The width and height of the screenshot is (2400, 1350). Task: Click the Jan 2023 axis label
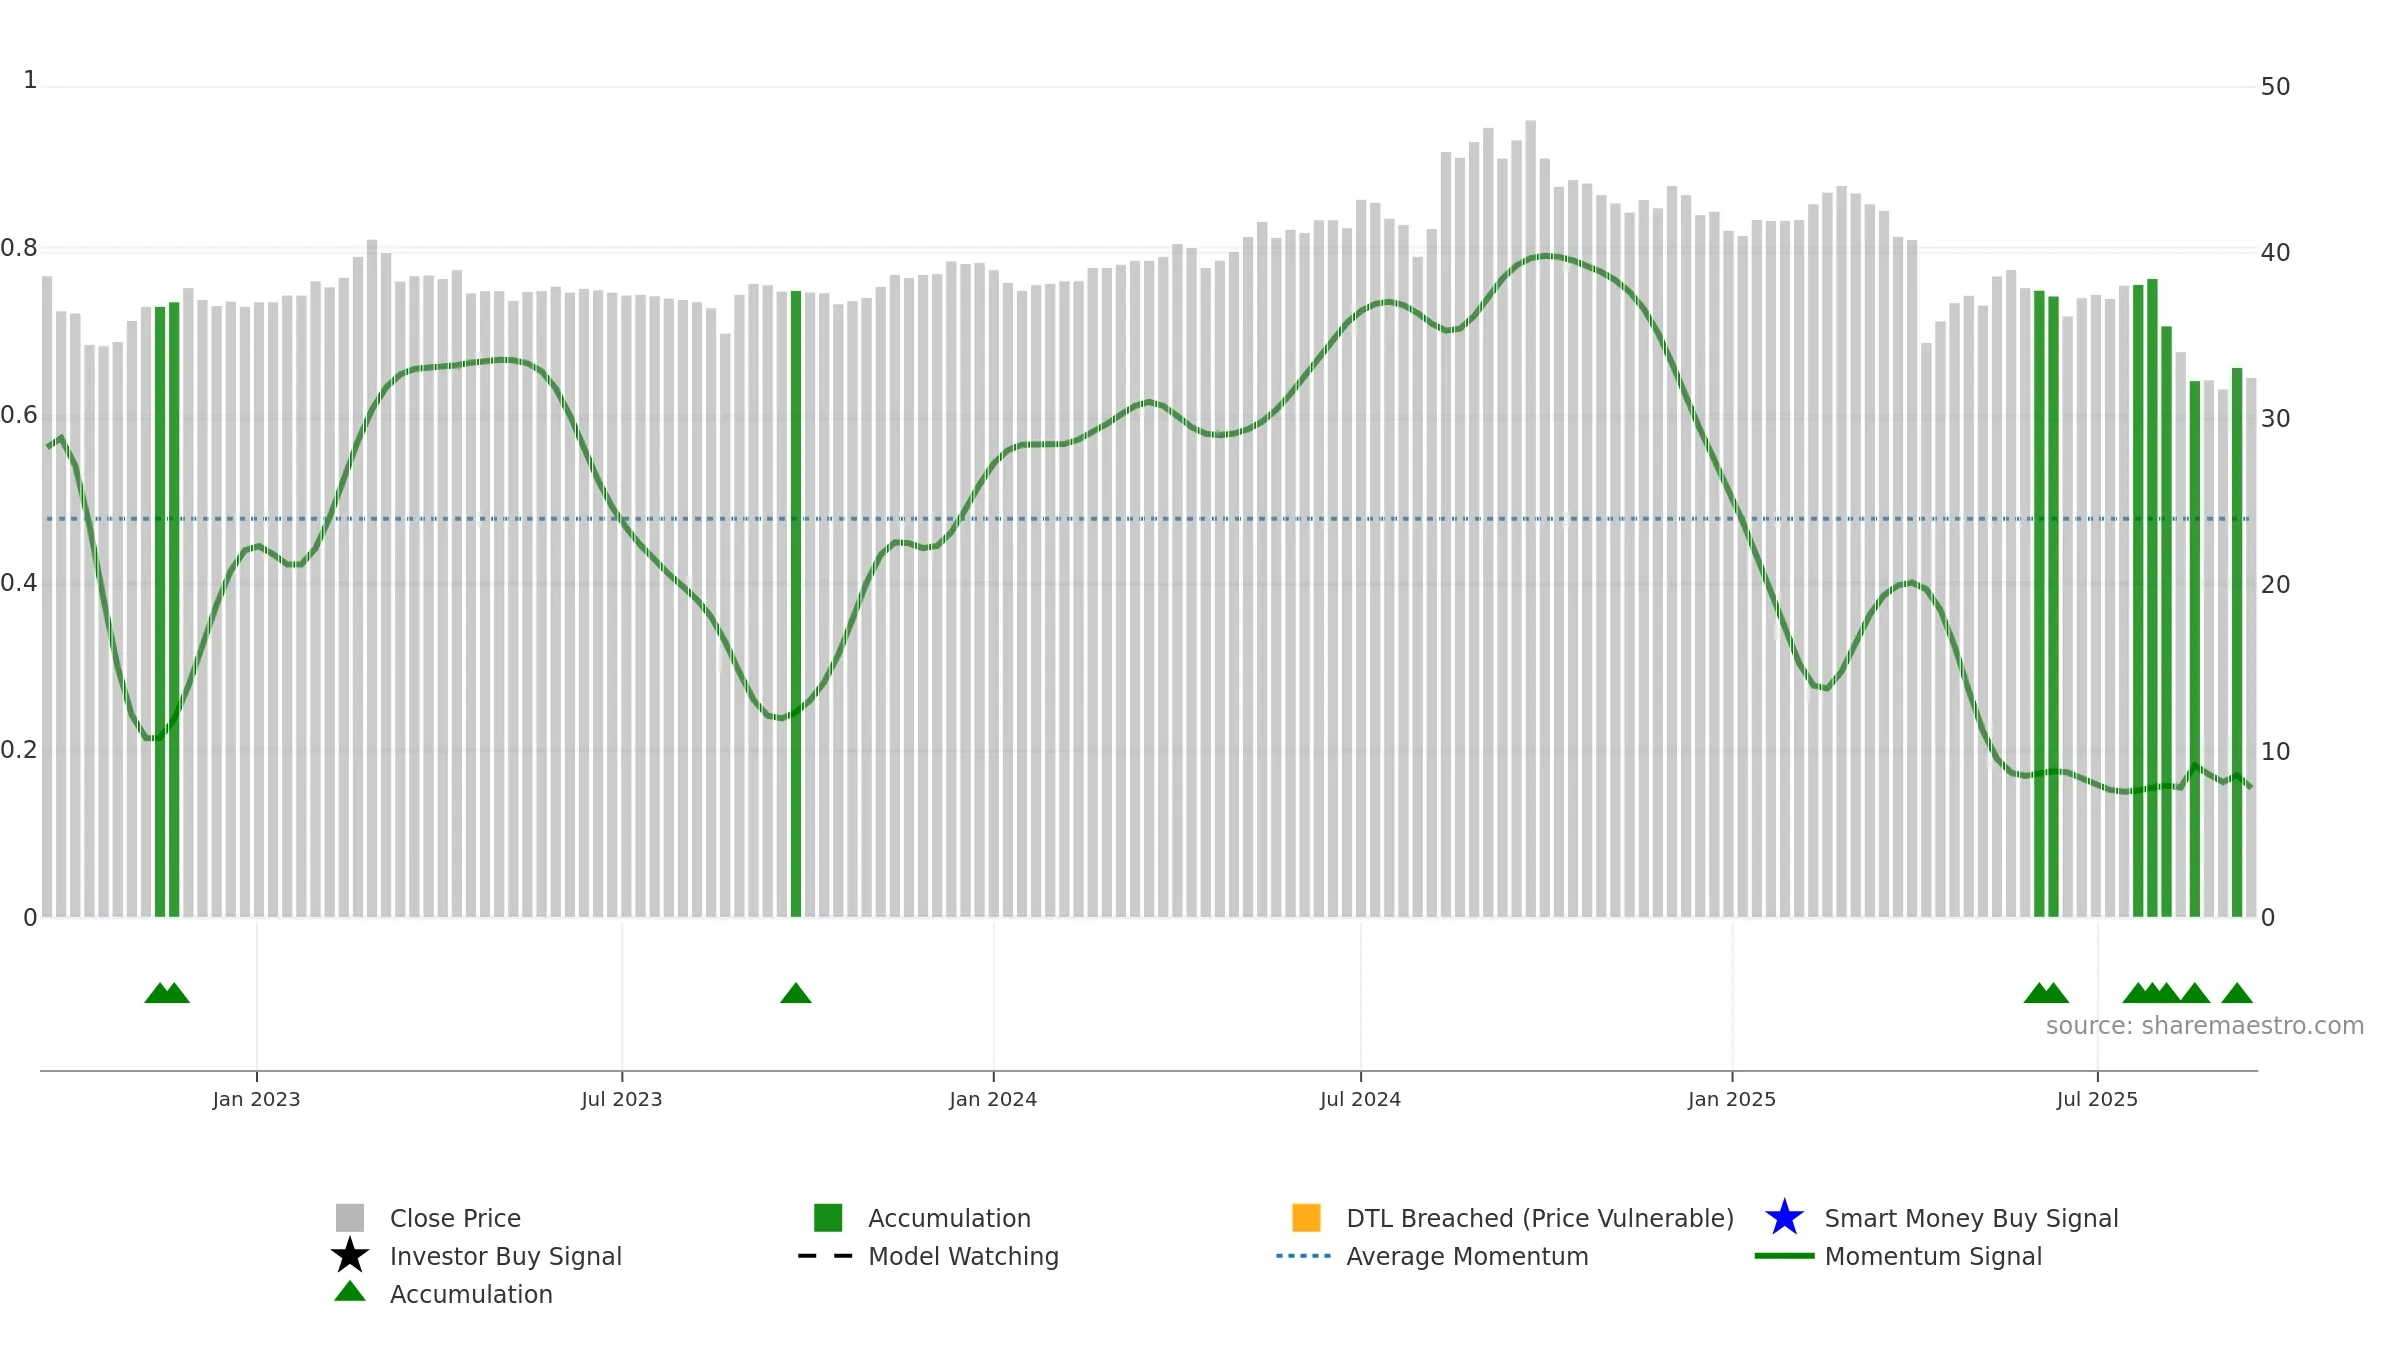pyautogui.click(x=256, y=1100)
